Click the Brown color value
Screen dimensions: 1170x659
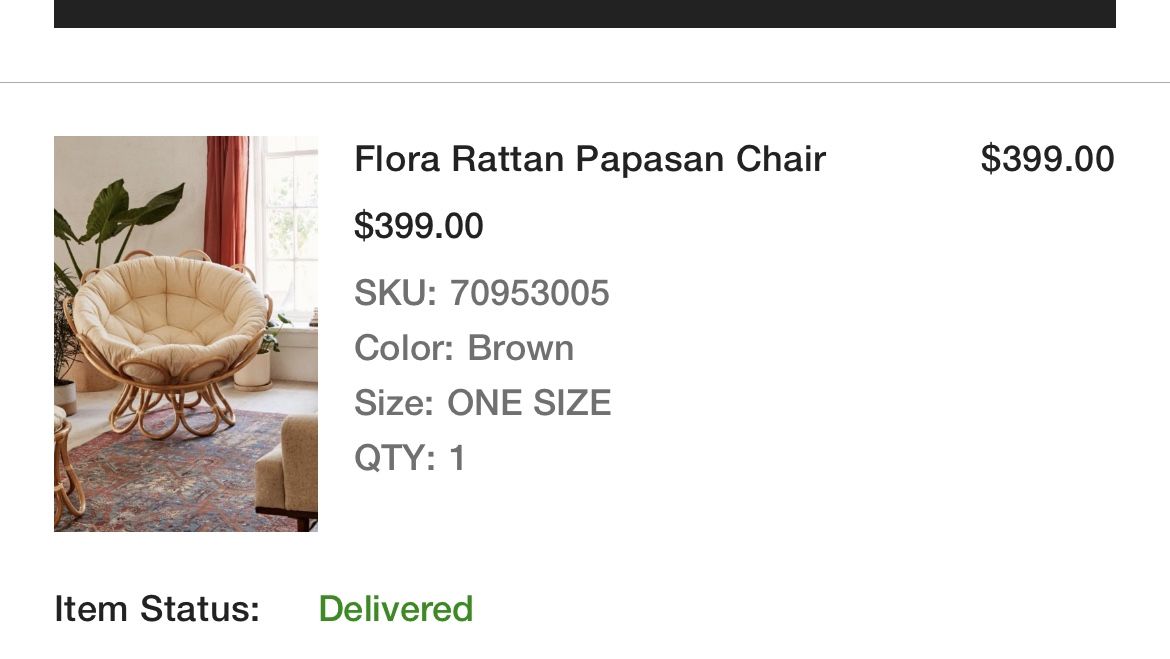click(x=520, y=348)
